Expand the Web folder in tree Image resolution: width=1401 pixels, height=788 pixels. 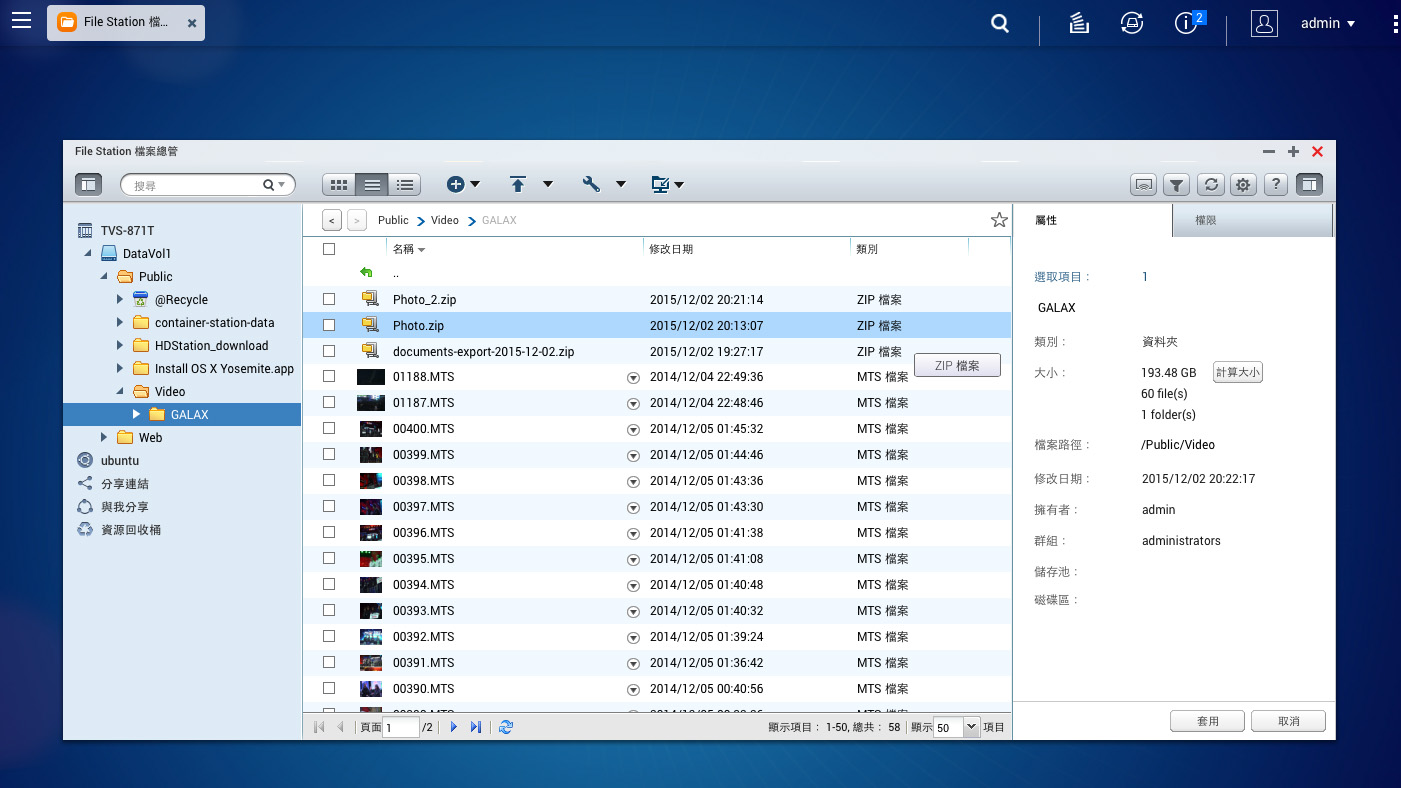104,437
